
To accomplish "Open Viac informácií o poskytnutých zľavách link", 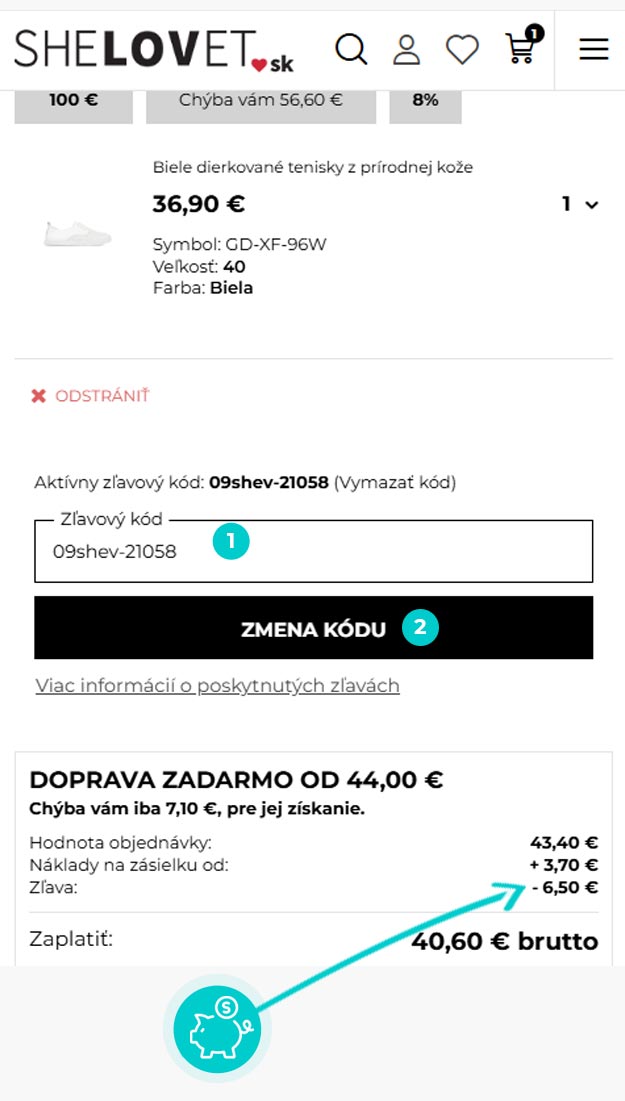I will [218, 686].
